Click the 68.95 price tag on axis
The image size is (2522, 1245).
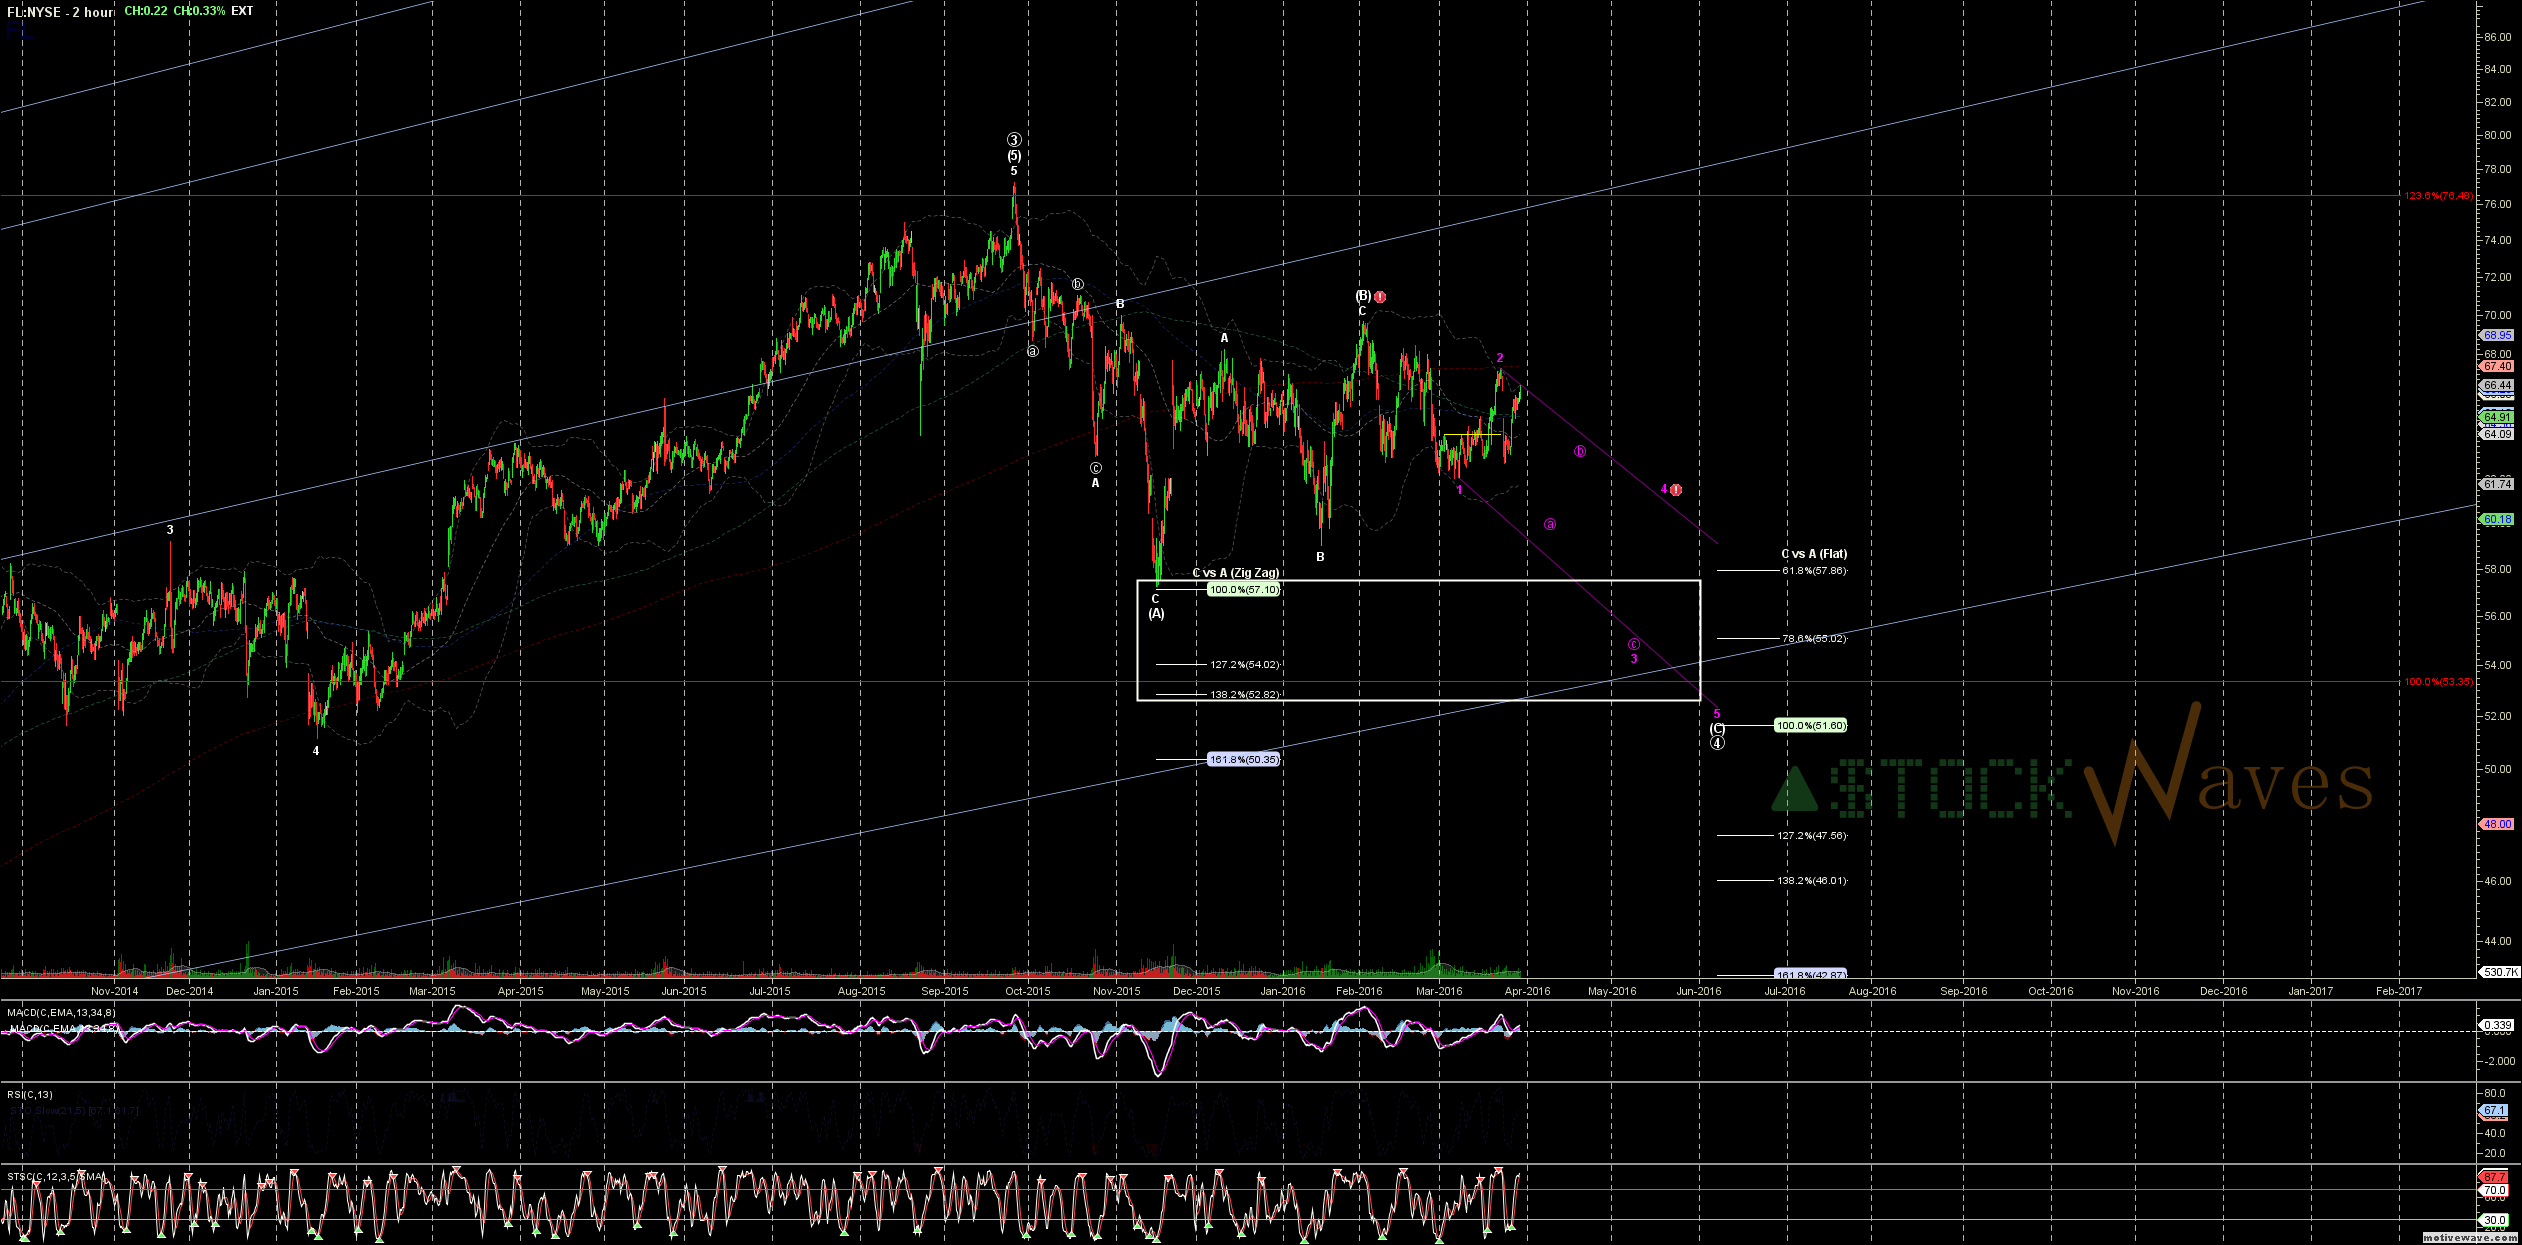tap(2497, 336)
